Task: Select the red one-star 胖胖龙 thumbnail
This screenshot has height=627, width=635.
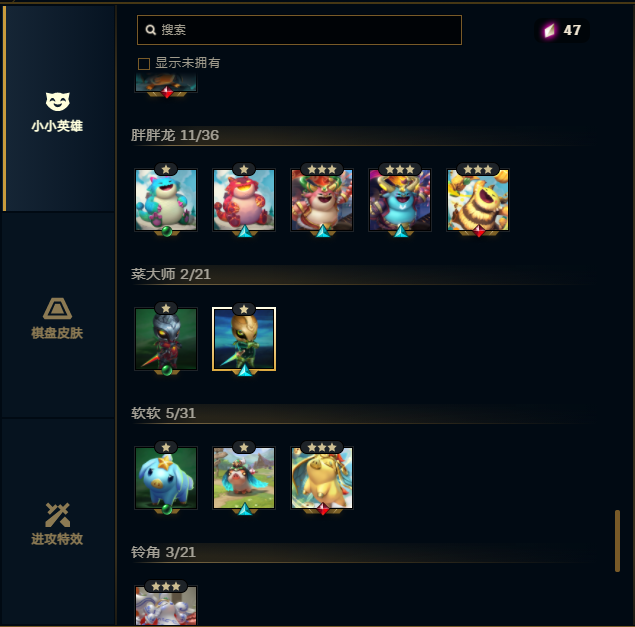Action: pos(244,200)
